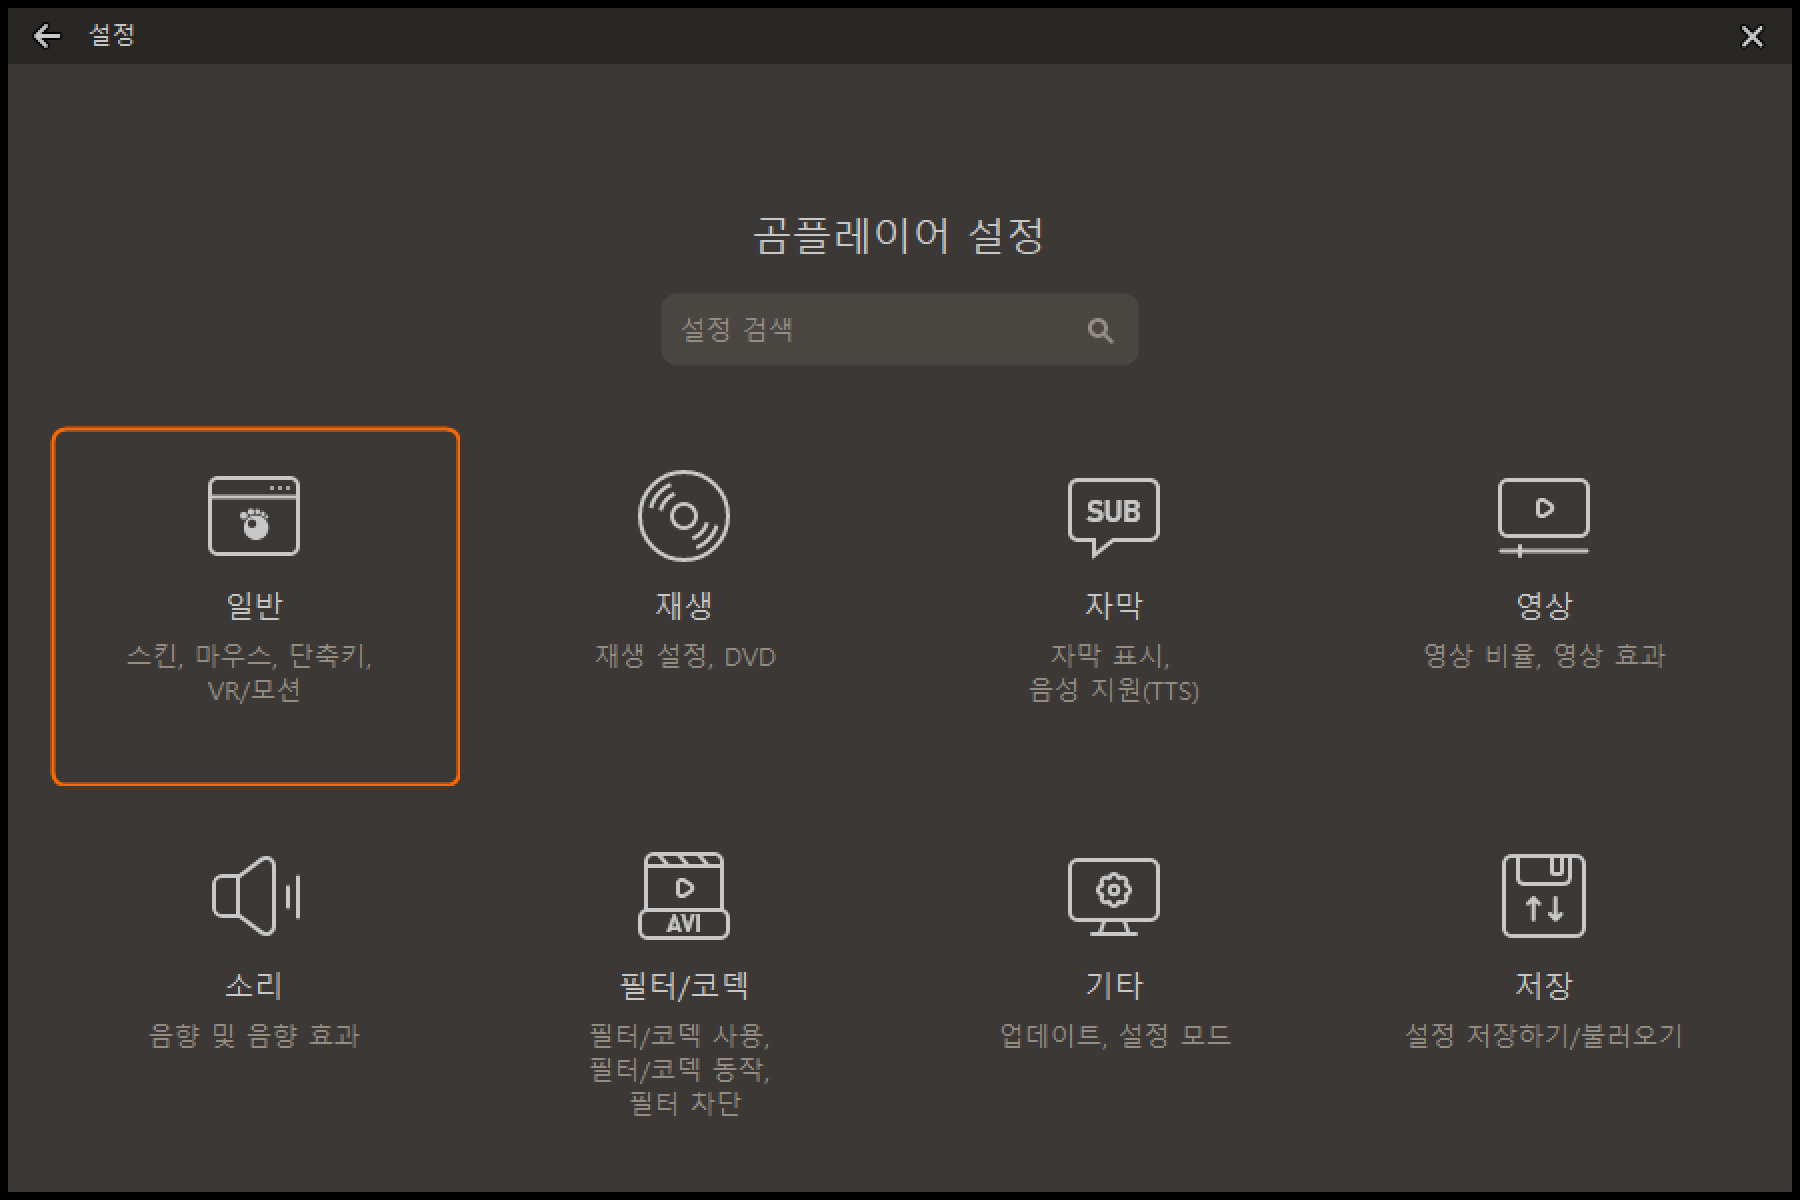This screenshot has width=1800, height=1200.
Task: Open the 재생 disc icon
Action: click(x=684, y=516)
